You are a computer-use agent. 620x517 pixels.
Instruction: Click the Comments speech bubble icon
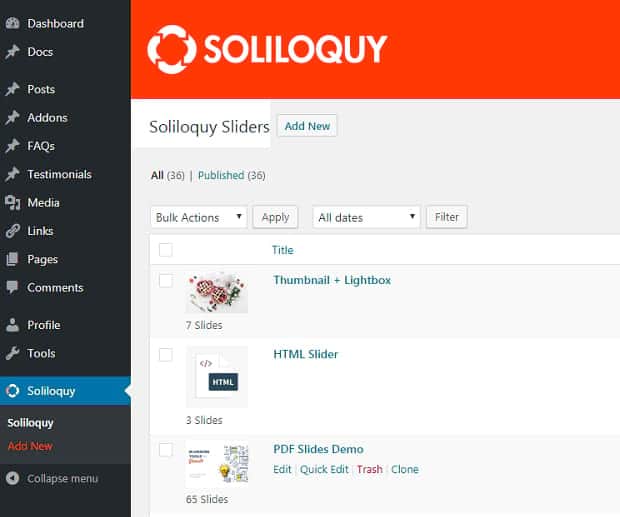tap(12, 287)
